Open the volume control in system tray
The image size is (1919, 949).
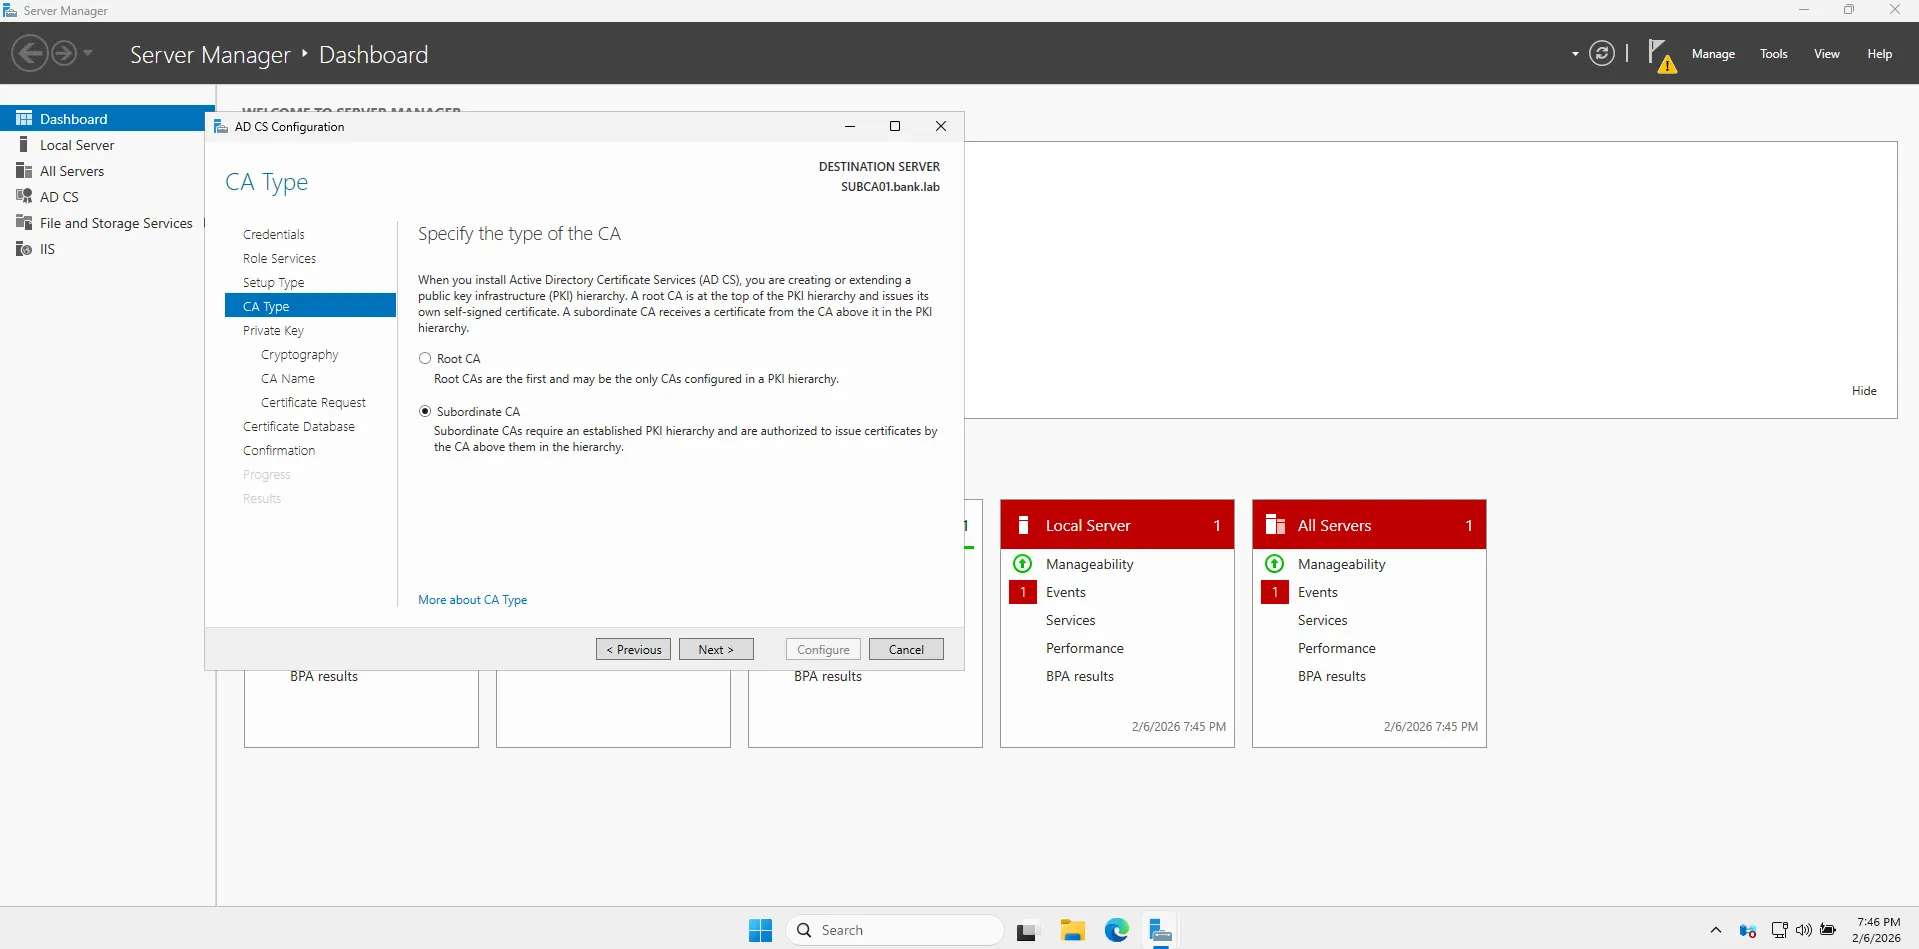[x=1803, y=930]
